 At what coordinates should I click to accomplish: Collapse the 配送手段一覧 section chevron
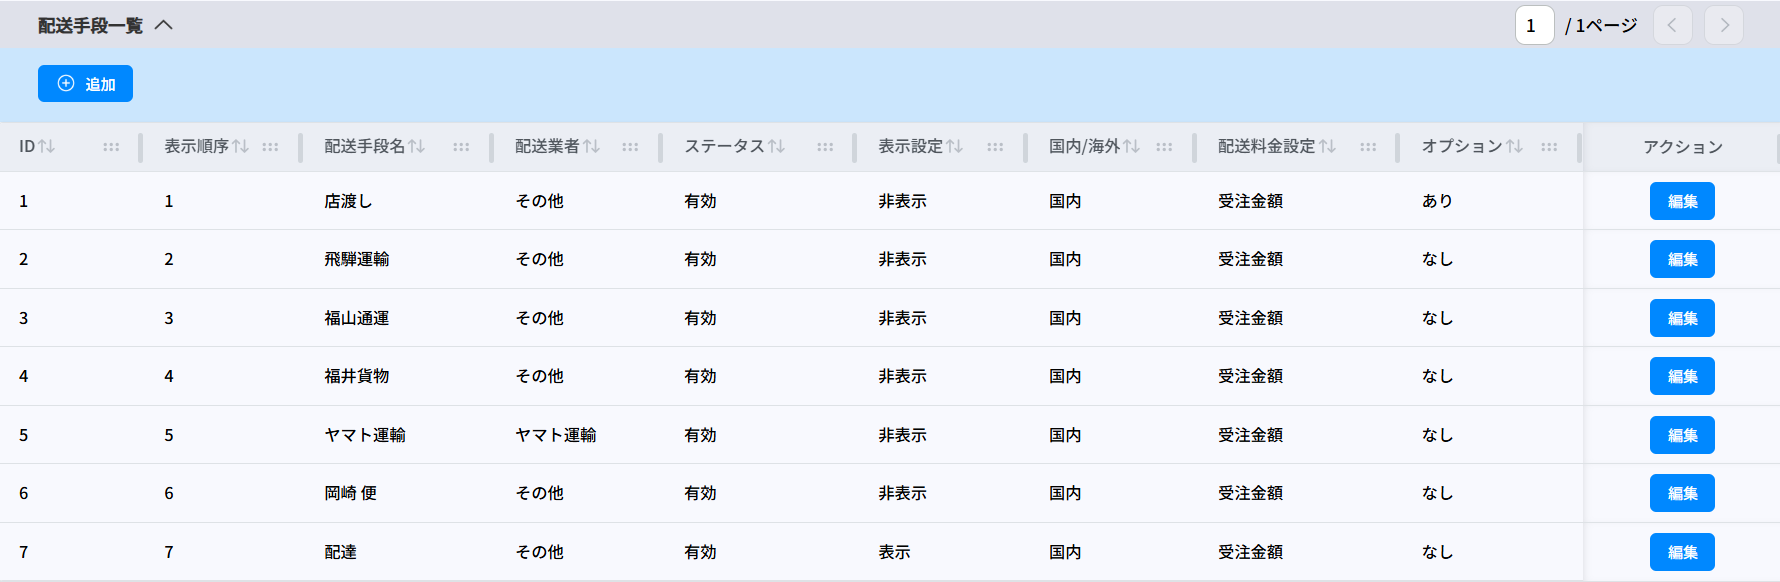(164, 25)
